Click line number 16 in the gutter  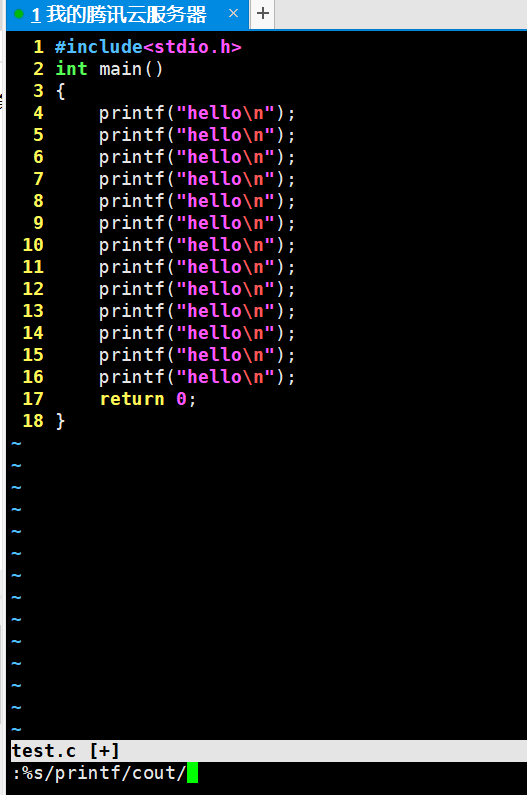[33, 377]
